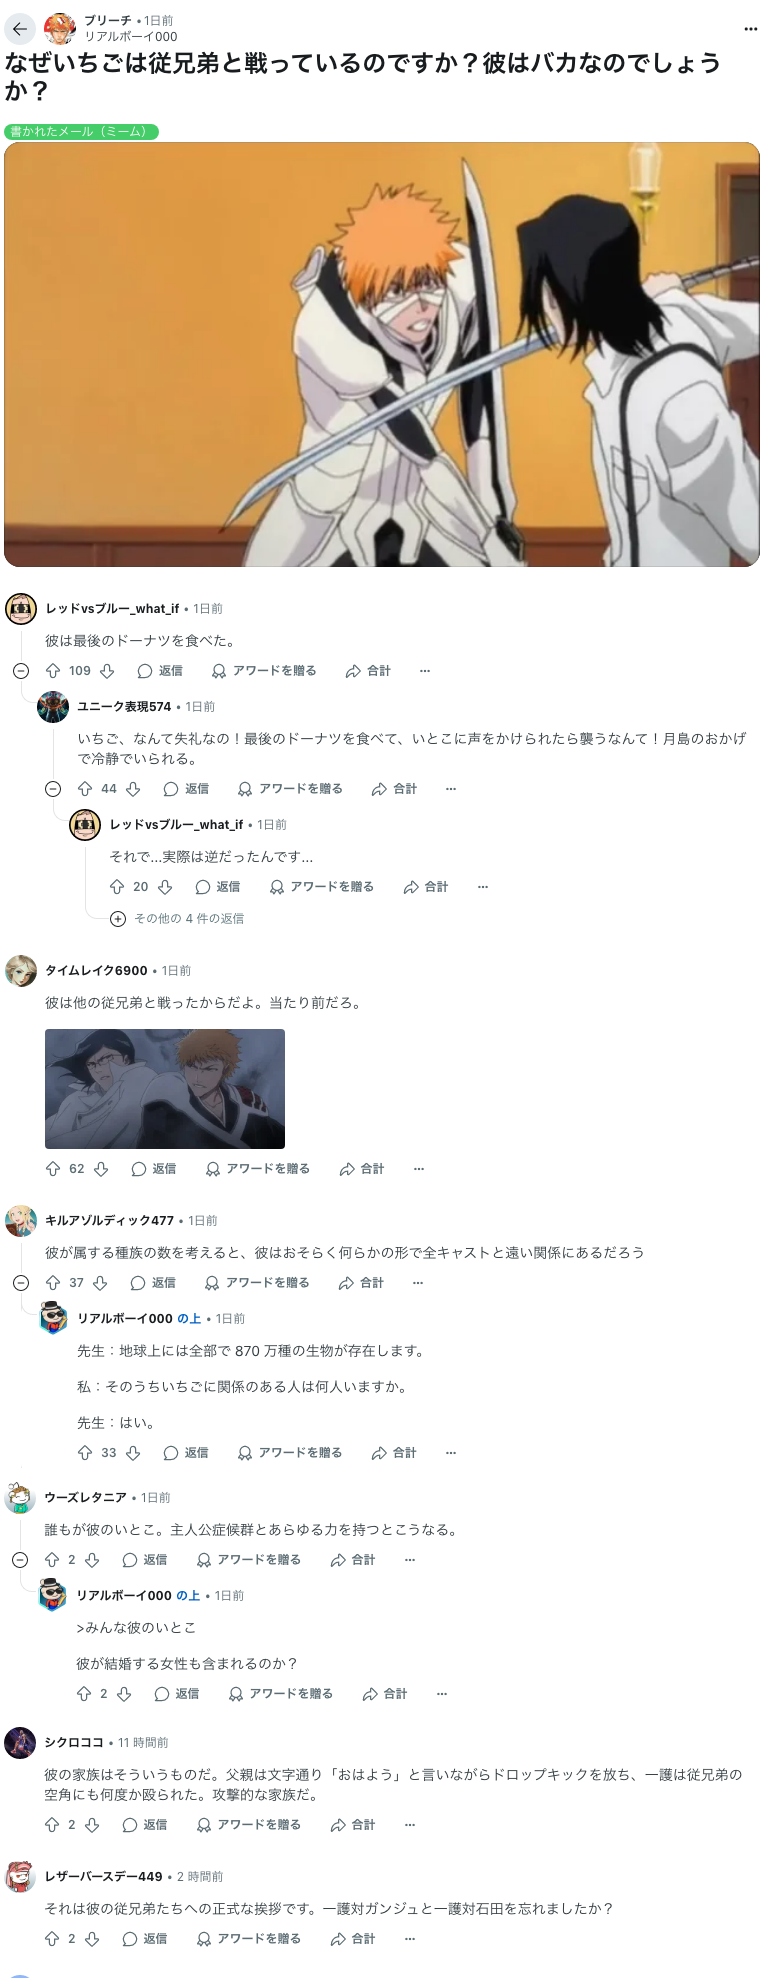
Task: Give an award to シクロココ's comment
Action: 249,1825
